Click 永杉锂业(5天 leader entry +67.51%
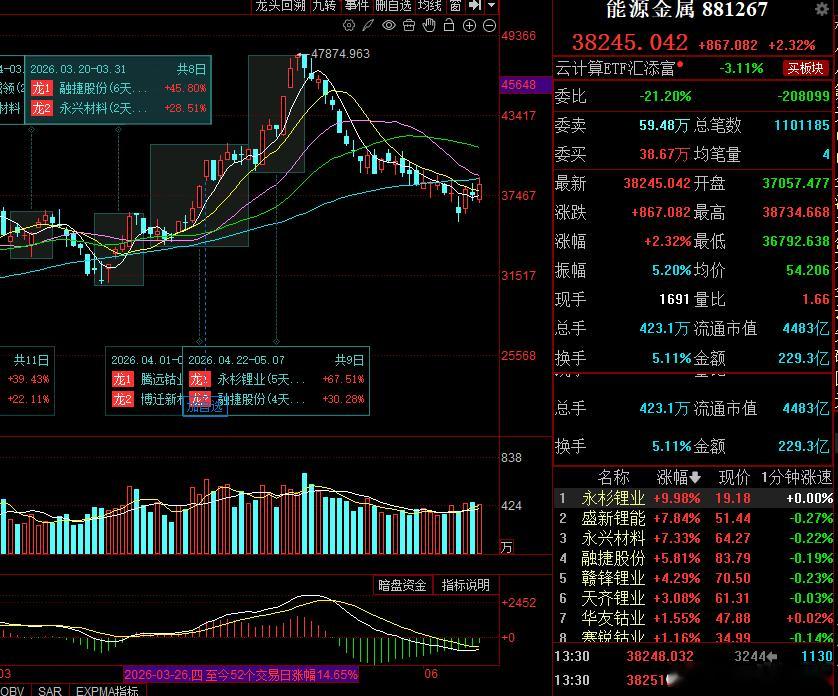Viewport: 838px width, 696px height. click(x=277, y=379)
